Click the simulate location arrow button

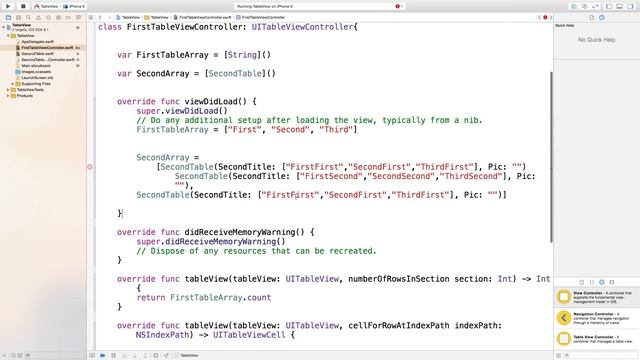(166, 356)
